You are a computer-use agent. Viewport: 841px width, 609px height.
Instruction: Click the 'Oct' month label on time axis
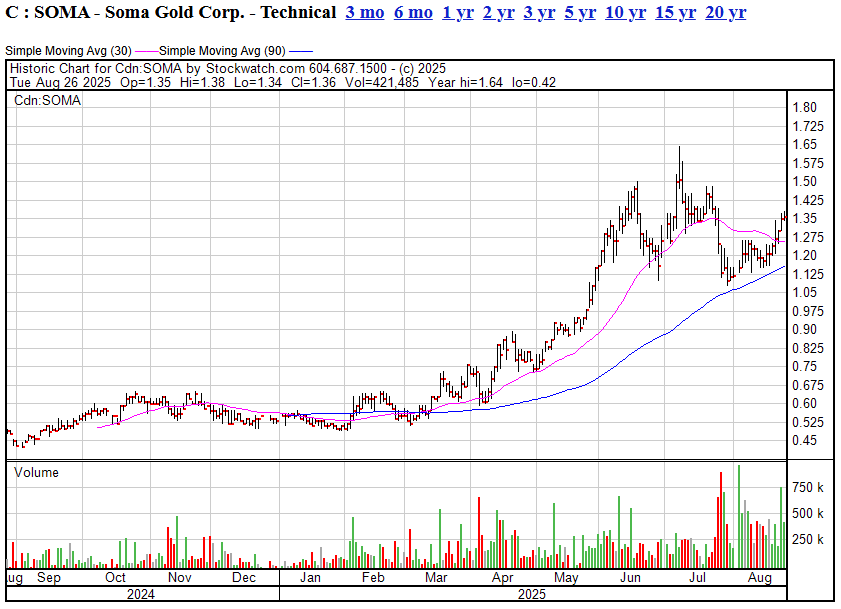point(115,578)
